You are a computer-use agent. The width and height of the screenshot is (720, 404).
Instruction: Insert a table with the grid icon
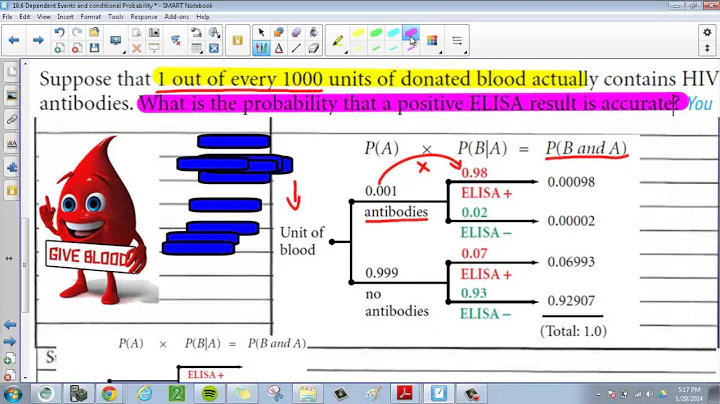(x=197, y=48)
